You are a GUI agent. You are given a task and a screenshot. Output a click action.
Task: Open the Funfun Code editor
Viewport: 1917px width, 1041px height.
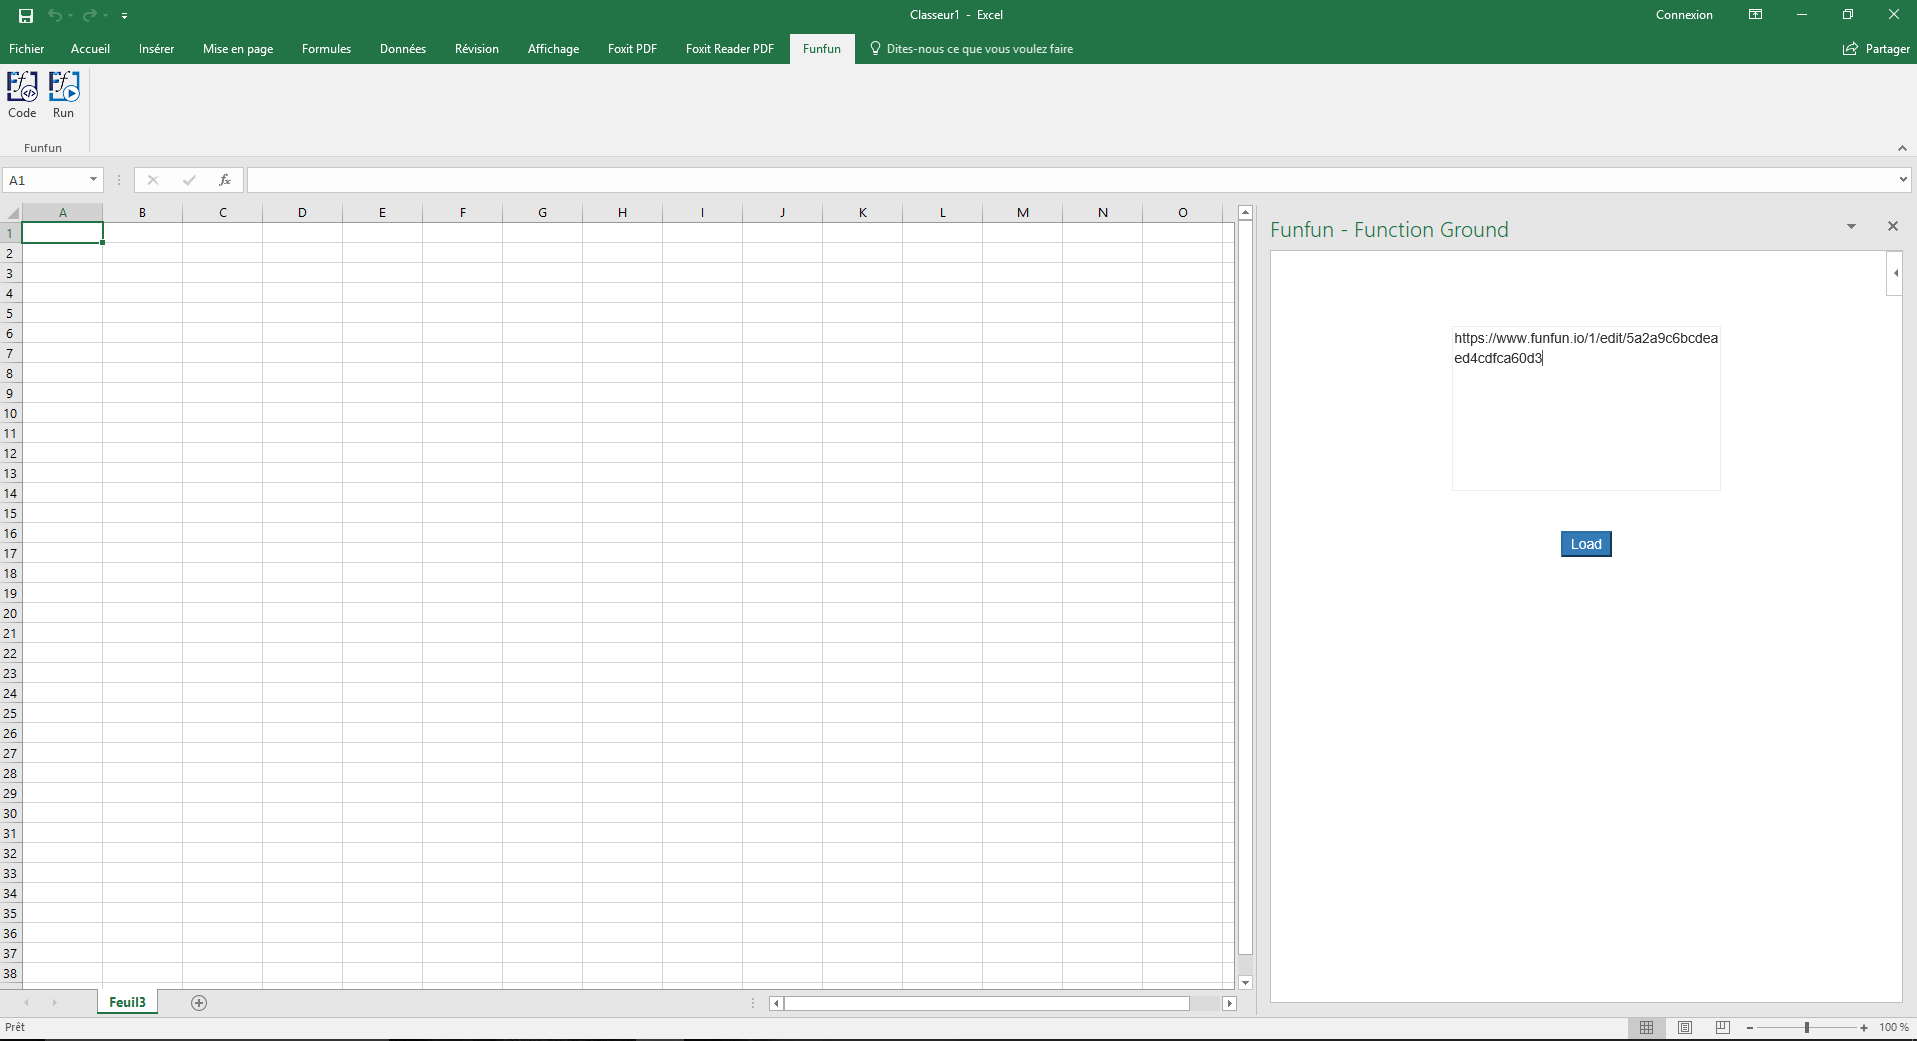click(22, 95)
